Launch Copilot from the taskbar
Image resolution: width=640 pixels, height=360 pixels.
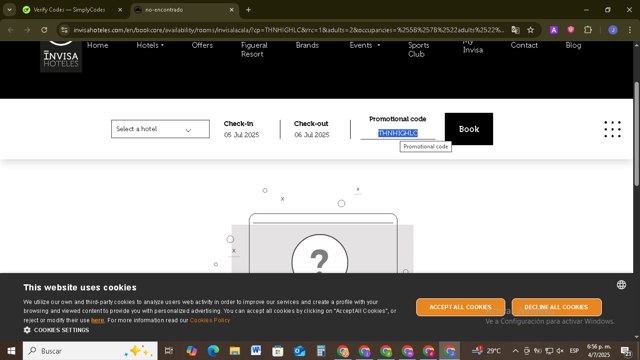191,351
